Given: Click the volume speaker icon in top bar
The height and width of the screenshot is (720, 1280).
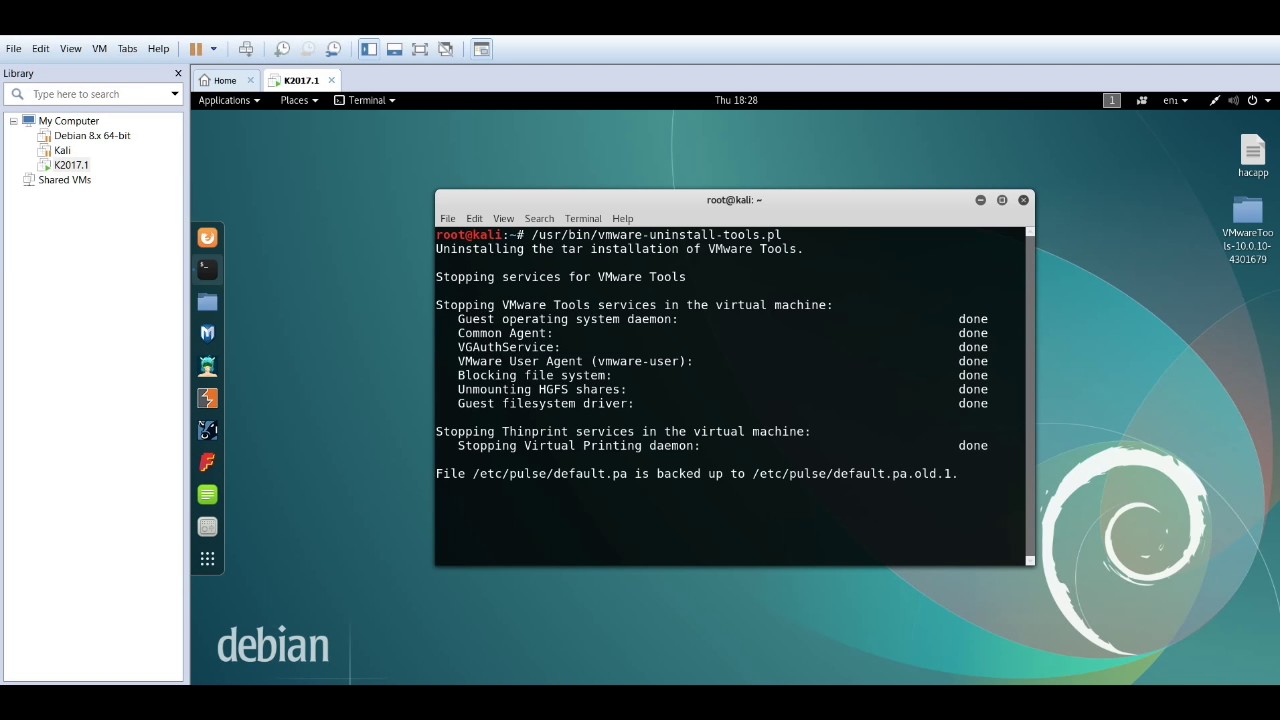Looking at the screenshot, I should pos(1233,100).
